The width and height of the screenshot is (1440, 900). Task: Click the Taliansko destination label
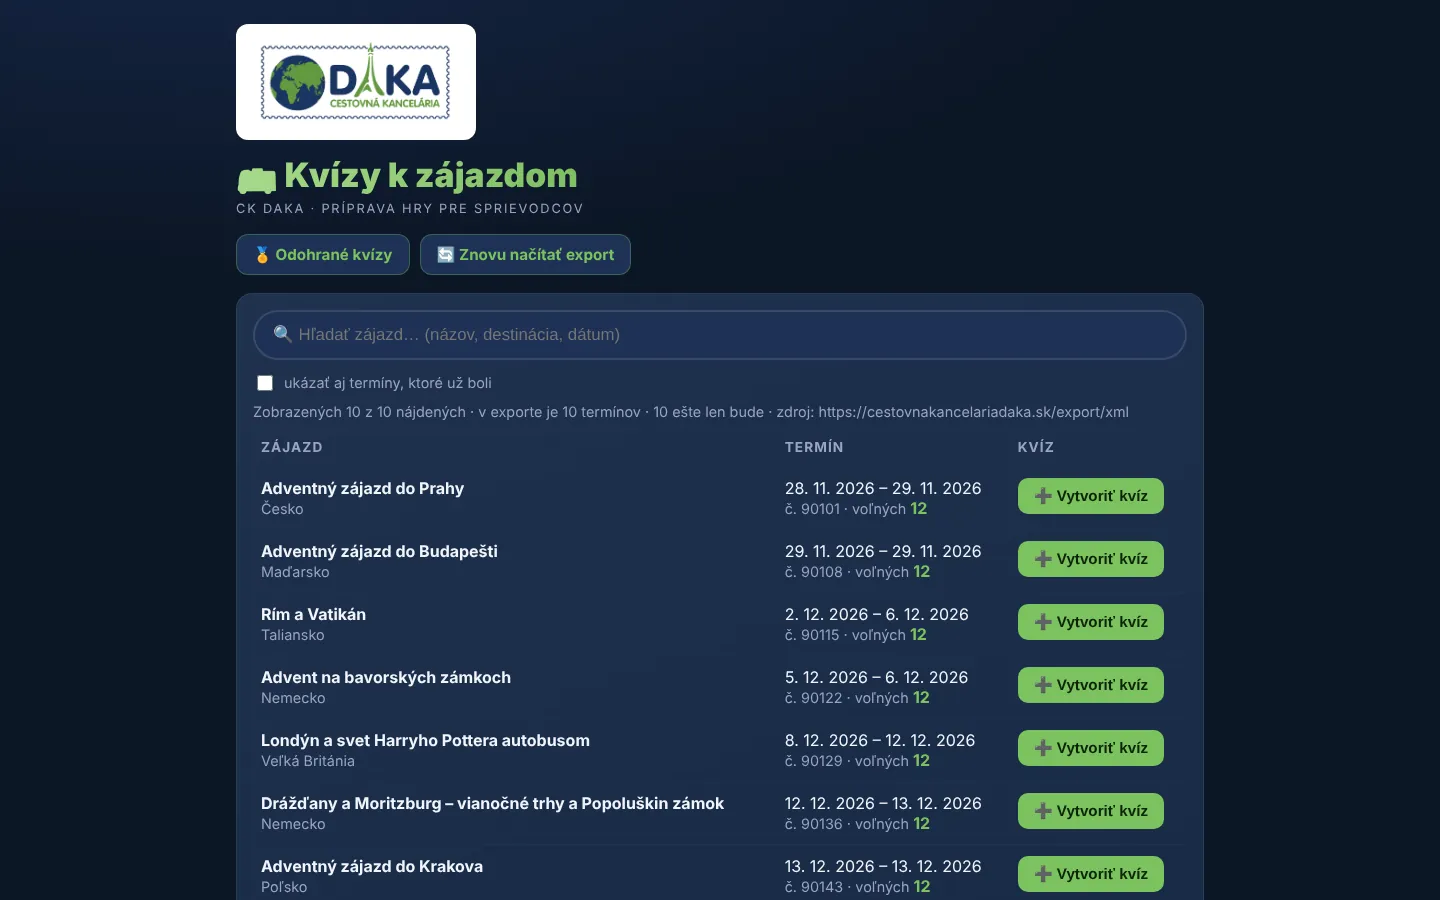(x=293, y=635)
